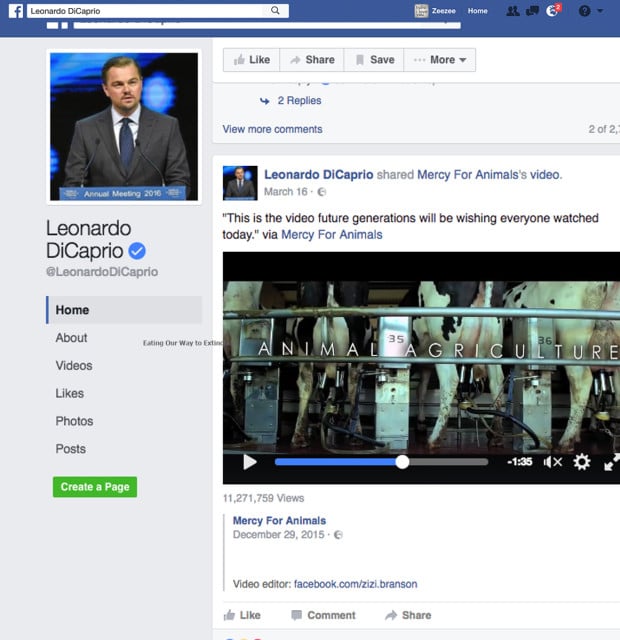Open the March 16 post timestamp
Image resolution: width=620 pixels, height=640 pixels.
coord(285,192)
